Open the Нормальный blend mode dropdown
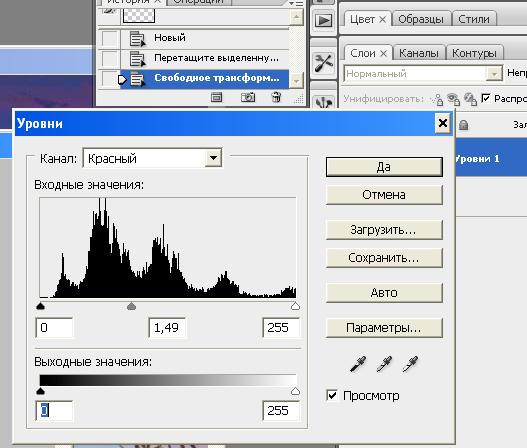 [494, 73]
